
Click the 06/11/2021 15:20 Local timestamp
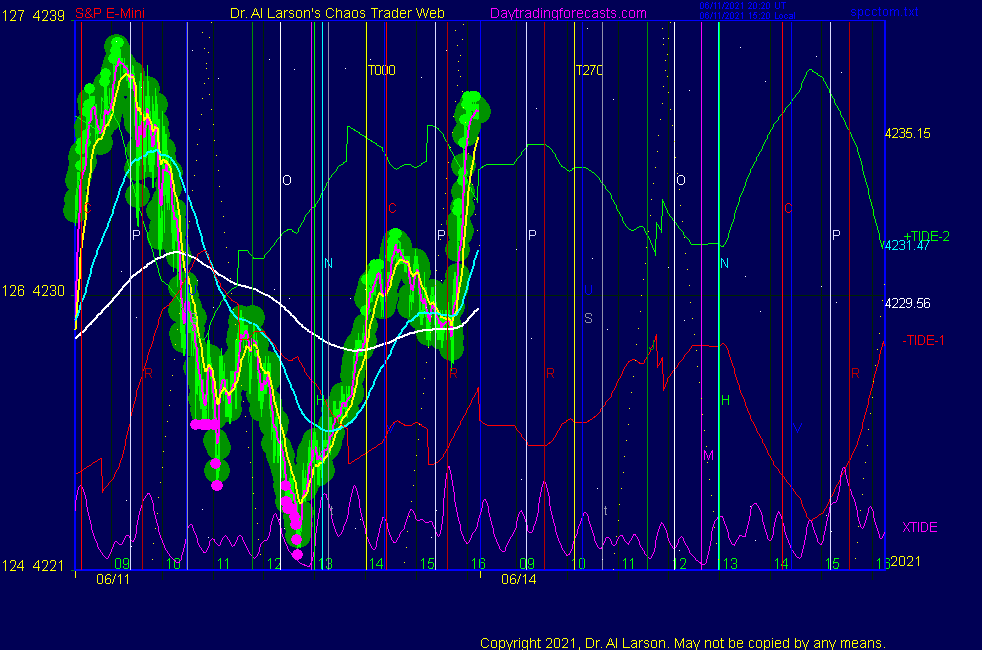[x=747, y=15]
